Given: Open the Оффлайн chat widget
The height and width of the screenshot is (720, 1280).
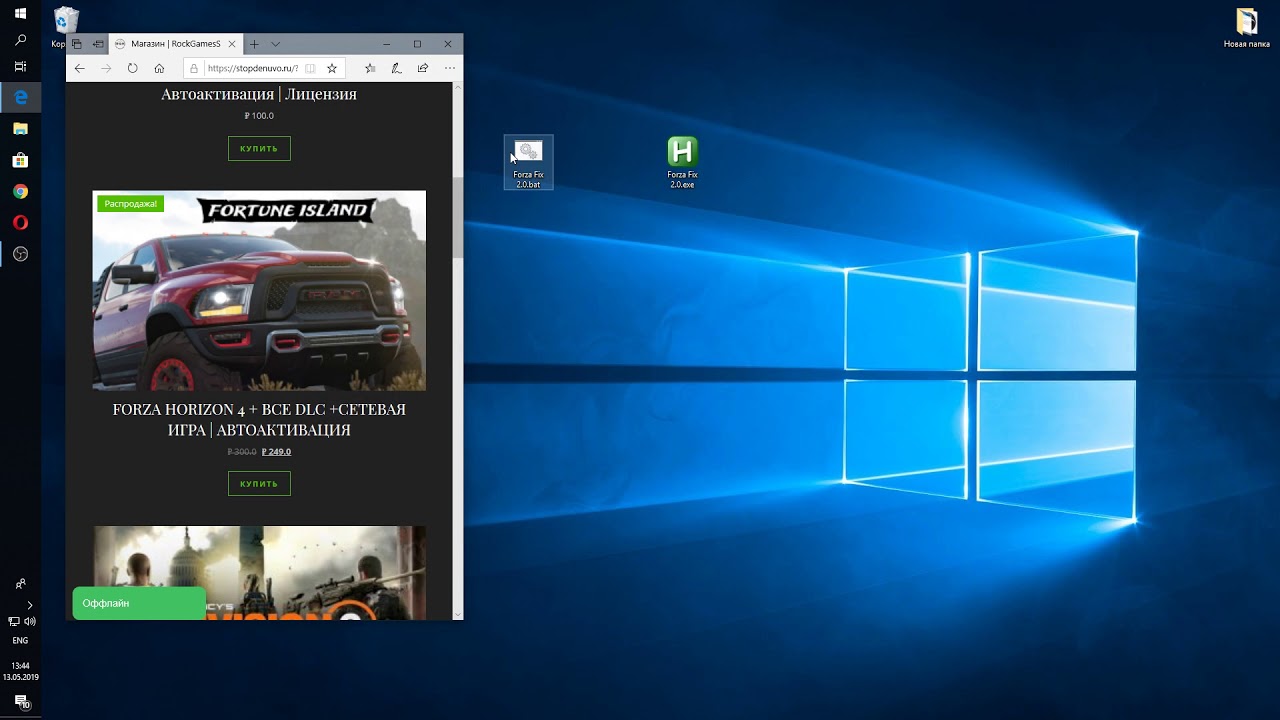Looking at the screenshot, I should click(x=139, y=603).
